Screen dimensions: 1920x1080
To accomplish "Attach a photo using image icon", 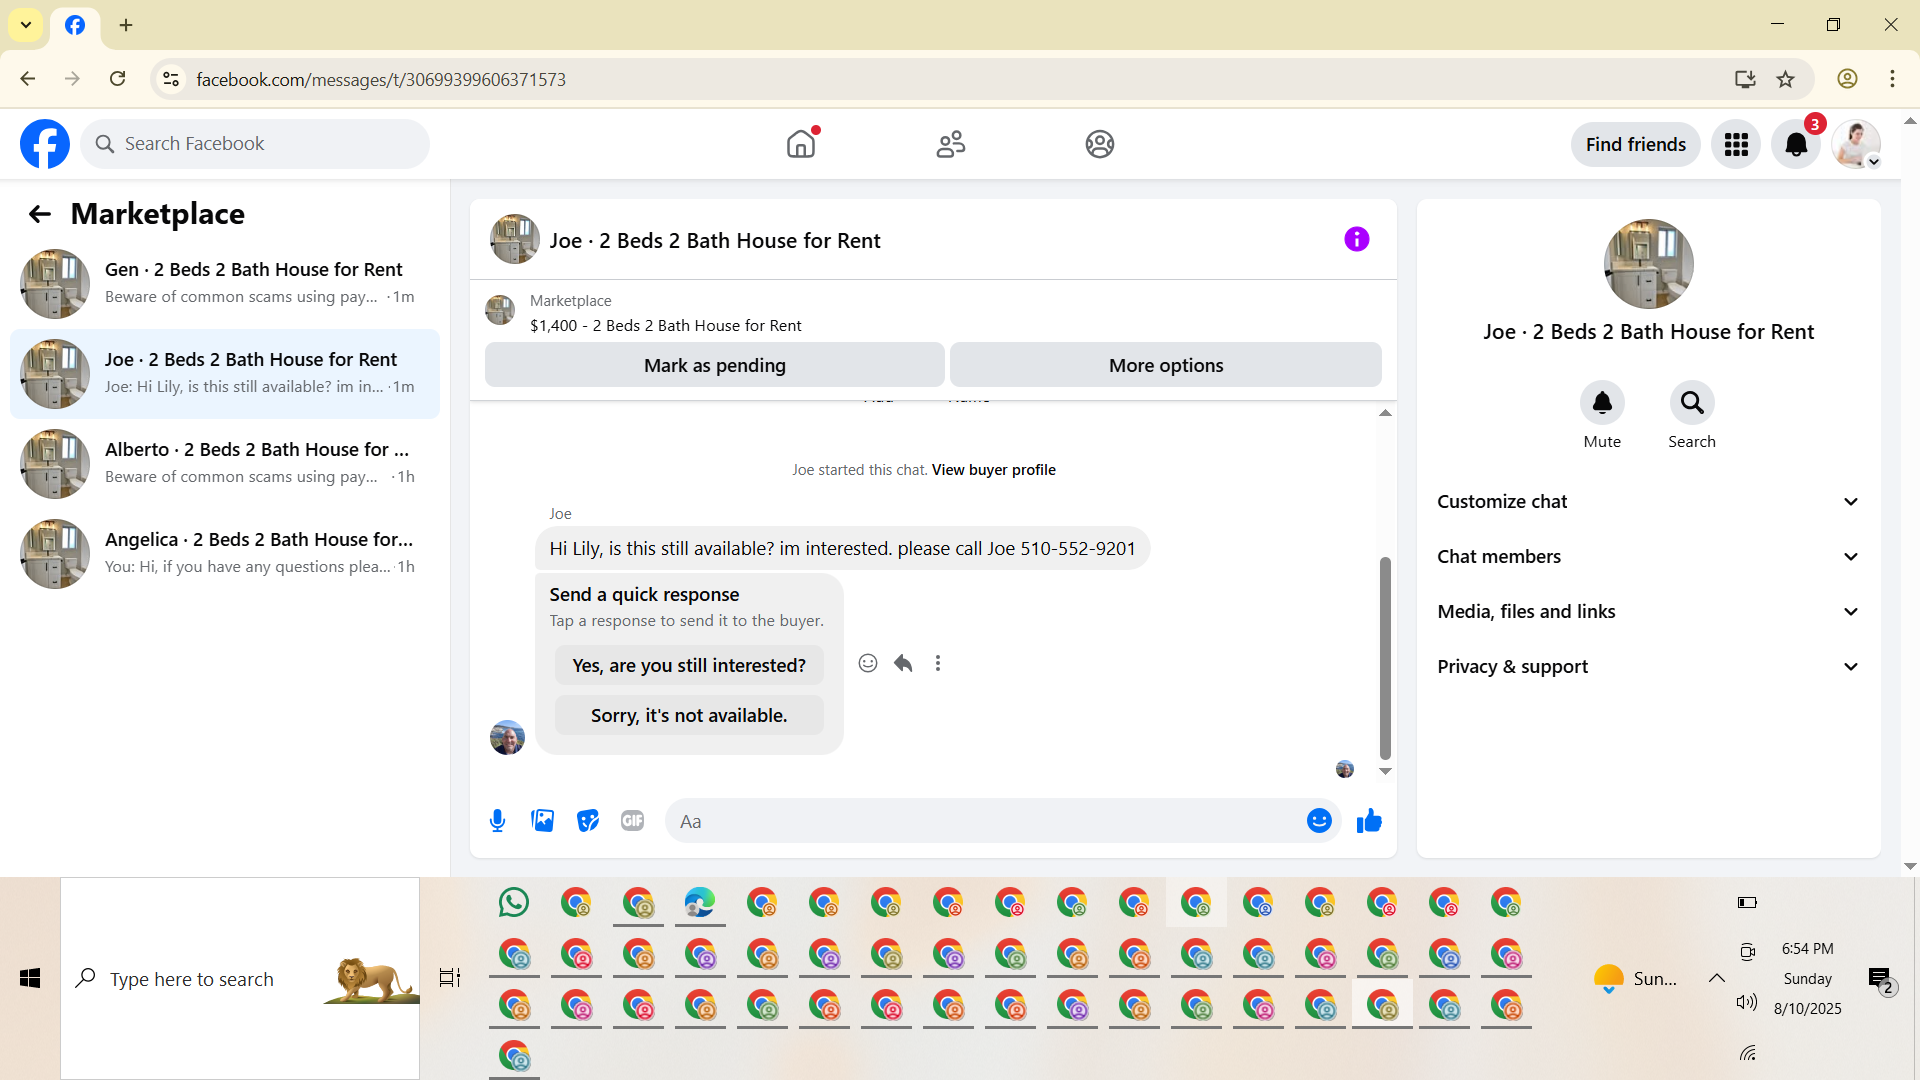I will 542,821.
